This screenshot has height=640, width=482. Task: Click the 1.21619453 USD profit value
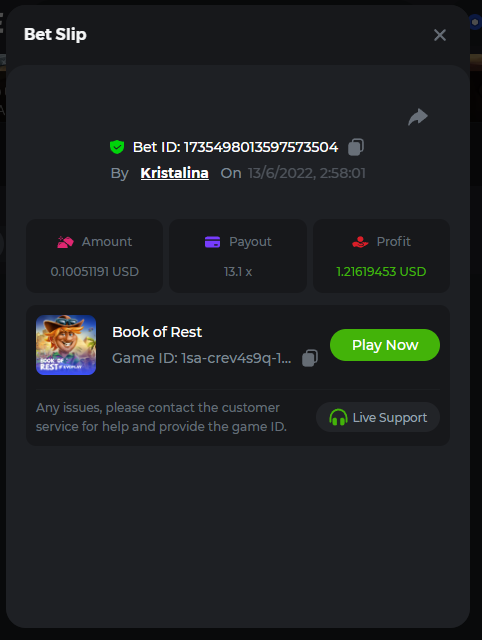[x=381, y=271]
